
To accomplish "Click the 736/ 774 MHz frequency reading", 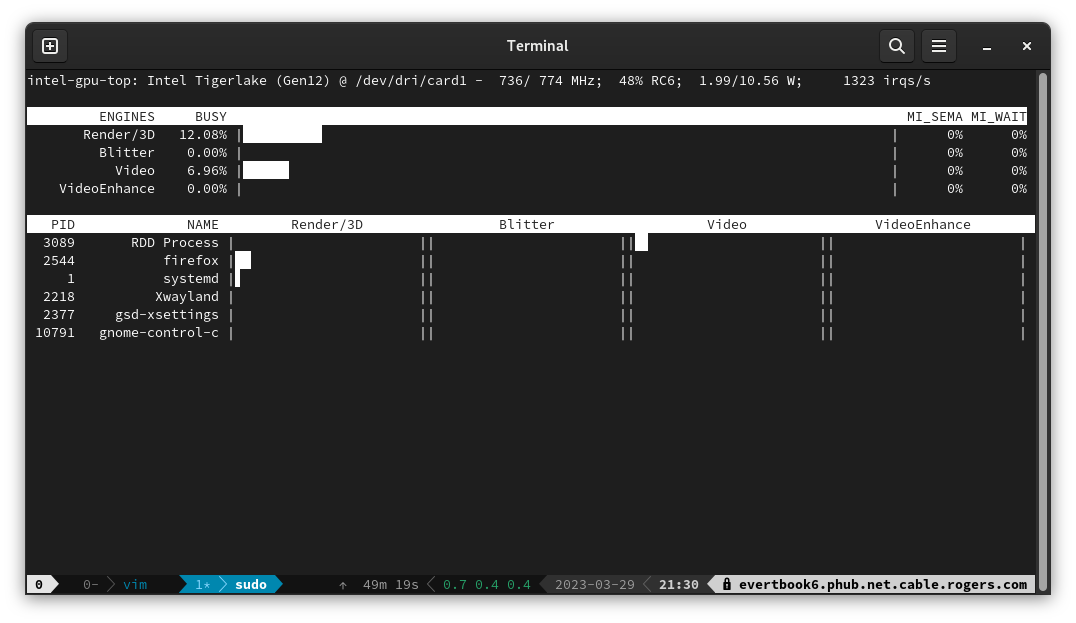I will [x=550, y=80].
